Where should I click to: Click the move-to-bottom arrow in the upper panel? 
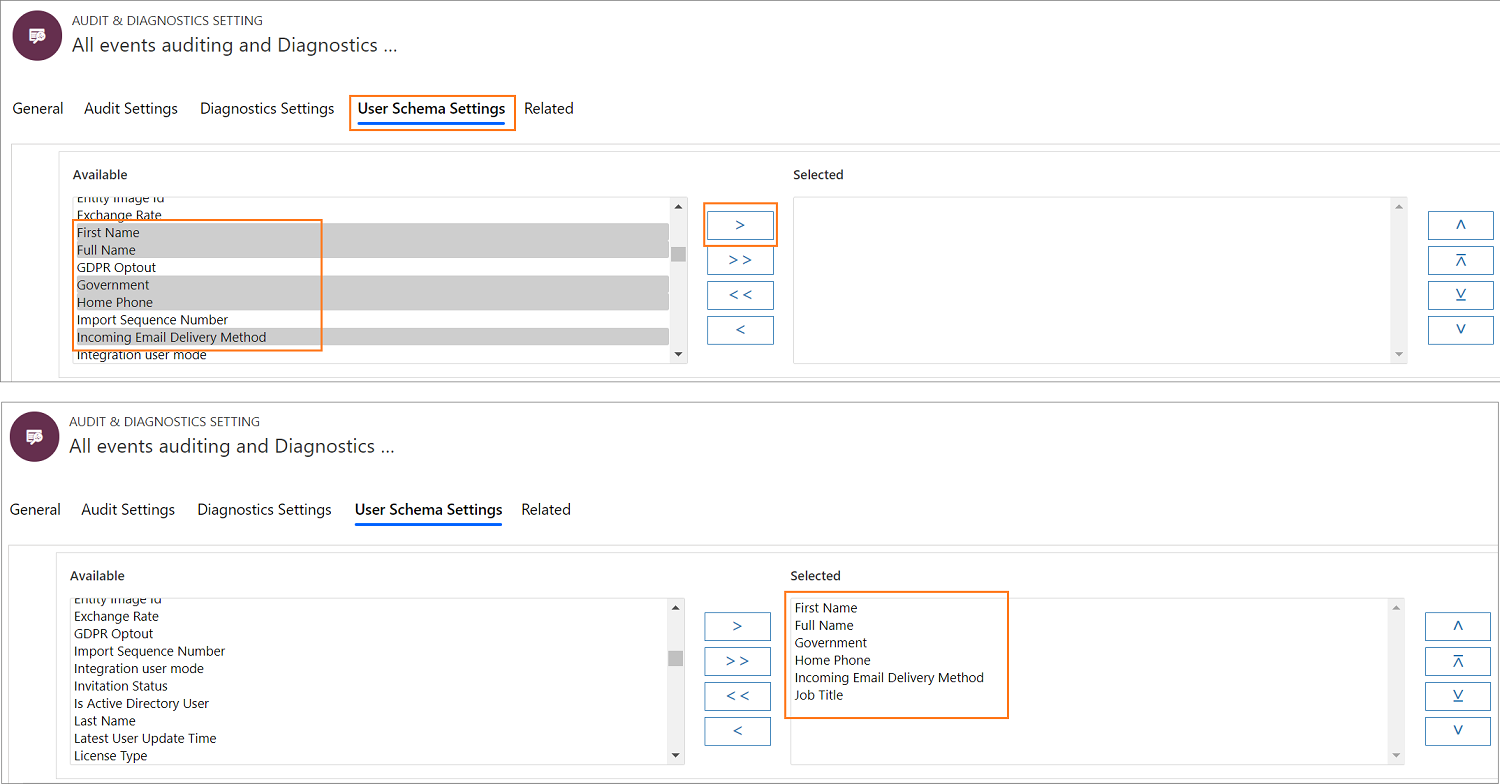(x=1460, y=295)
